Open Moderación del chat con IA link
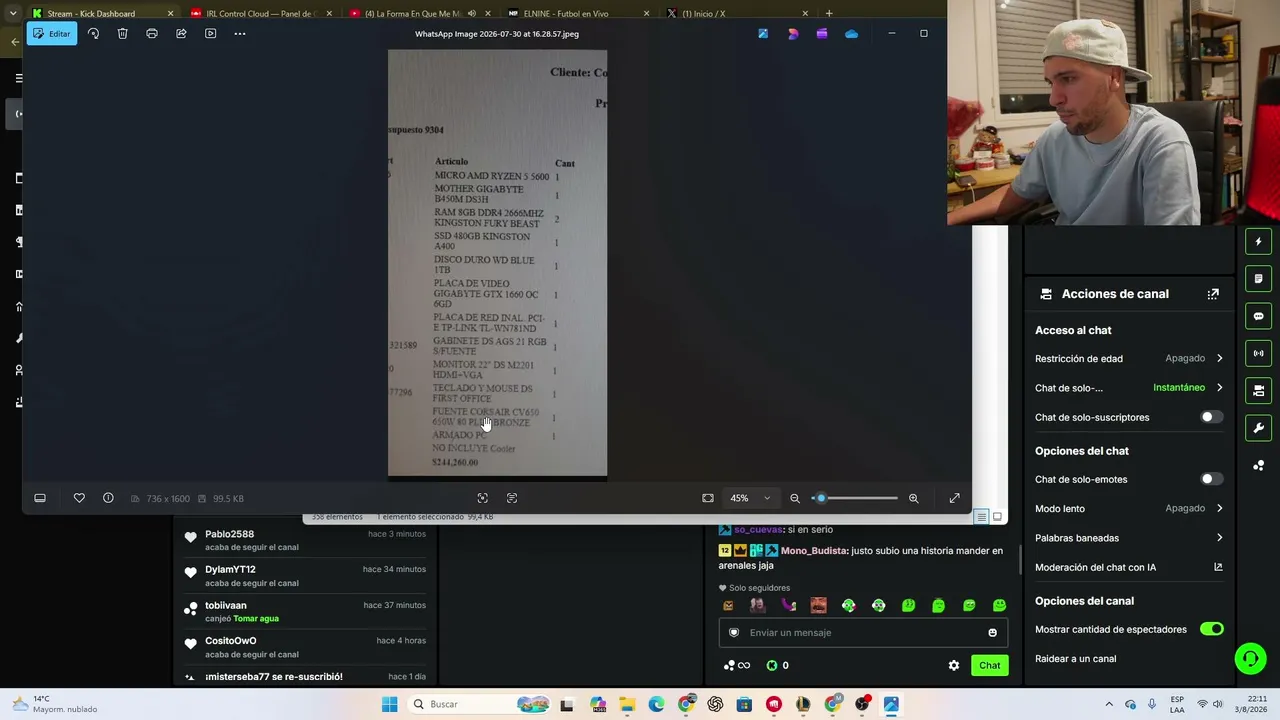This screenshot has width=1280, height=720. pyautogui.click(x=1129, y=567)
